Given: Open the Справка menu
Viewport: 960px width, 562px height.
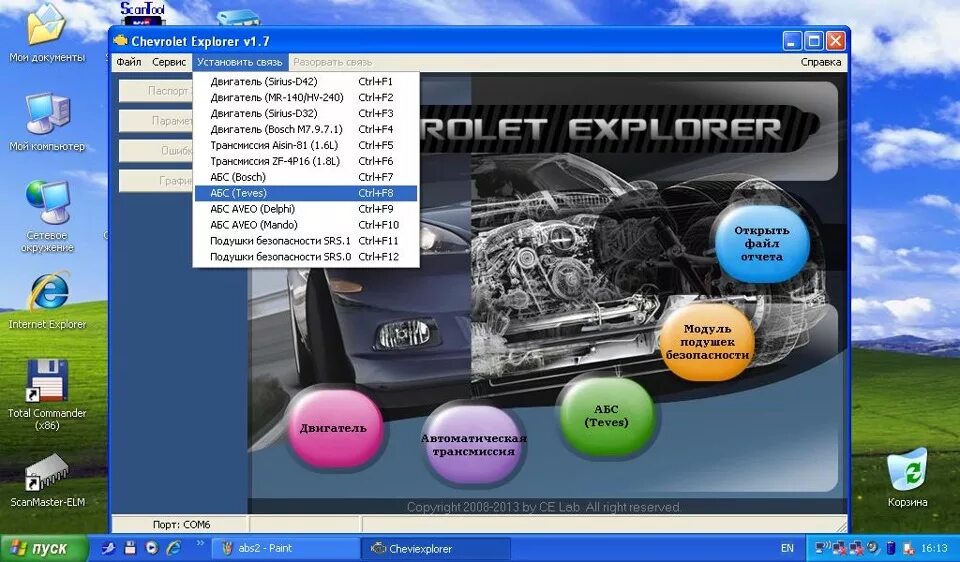Looking at the screenshot, I should (820, 62).
